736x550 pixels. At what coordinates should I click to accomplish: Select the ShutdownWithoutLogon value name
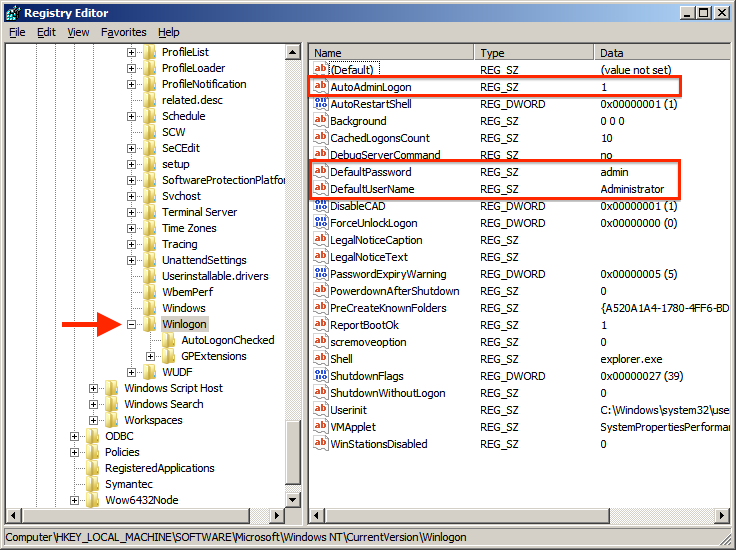point(388,393)
